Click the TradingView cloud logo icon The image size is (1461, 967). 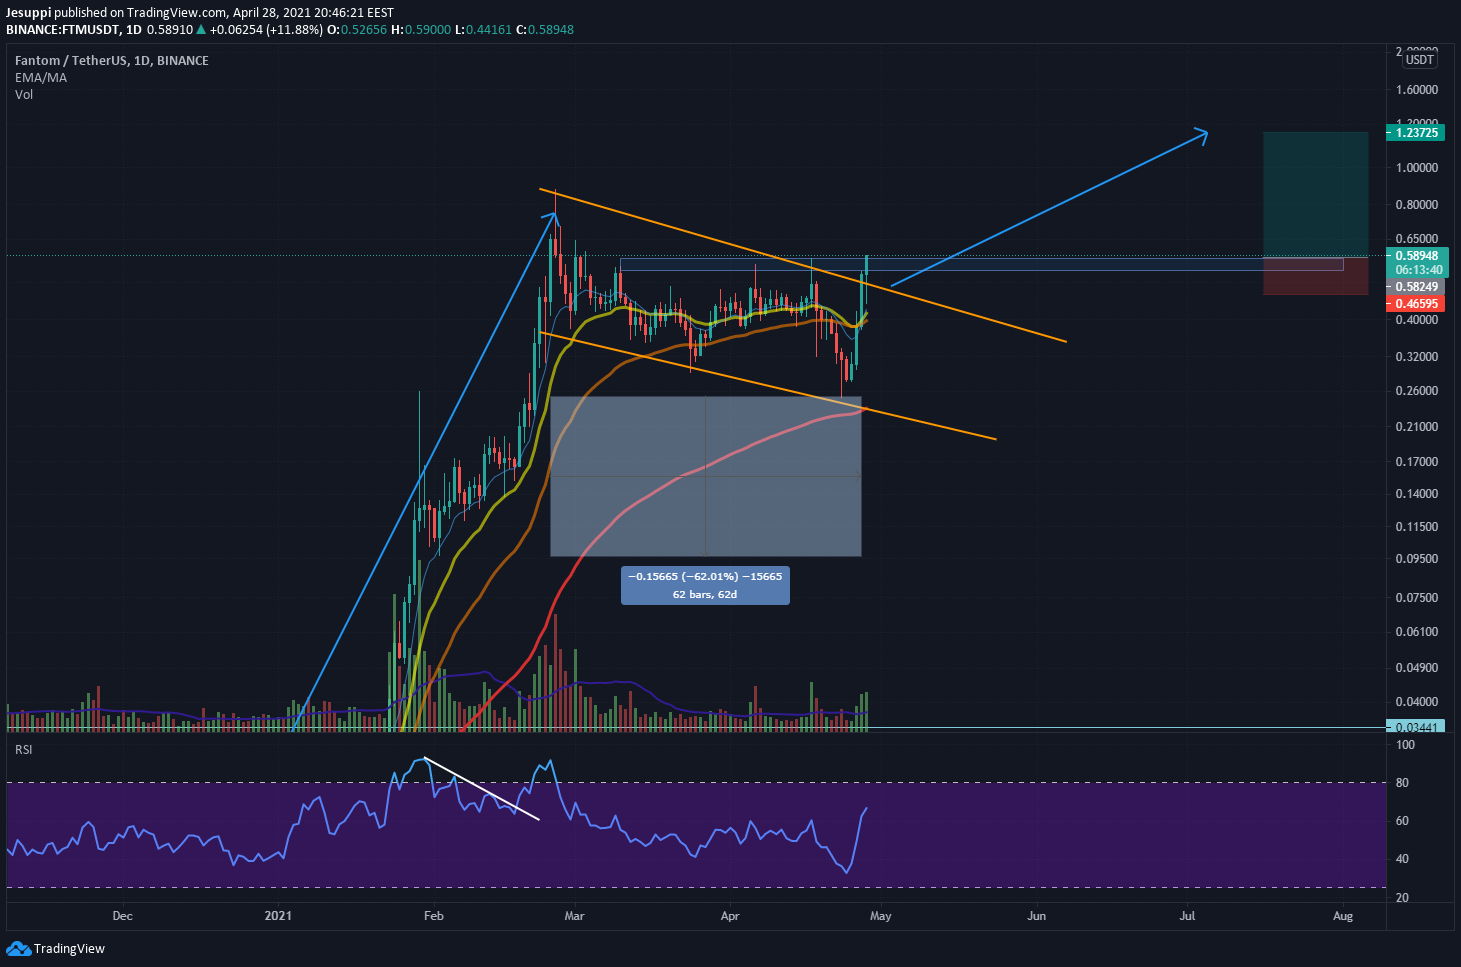(x=18, y=948)
